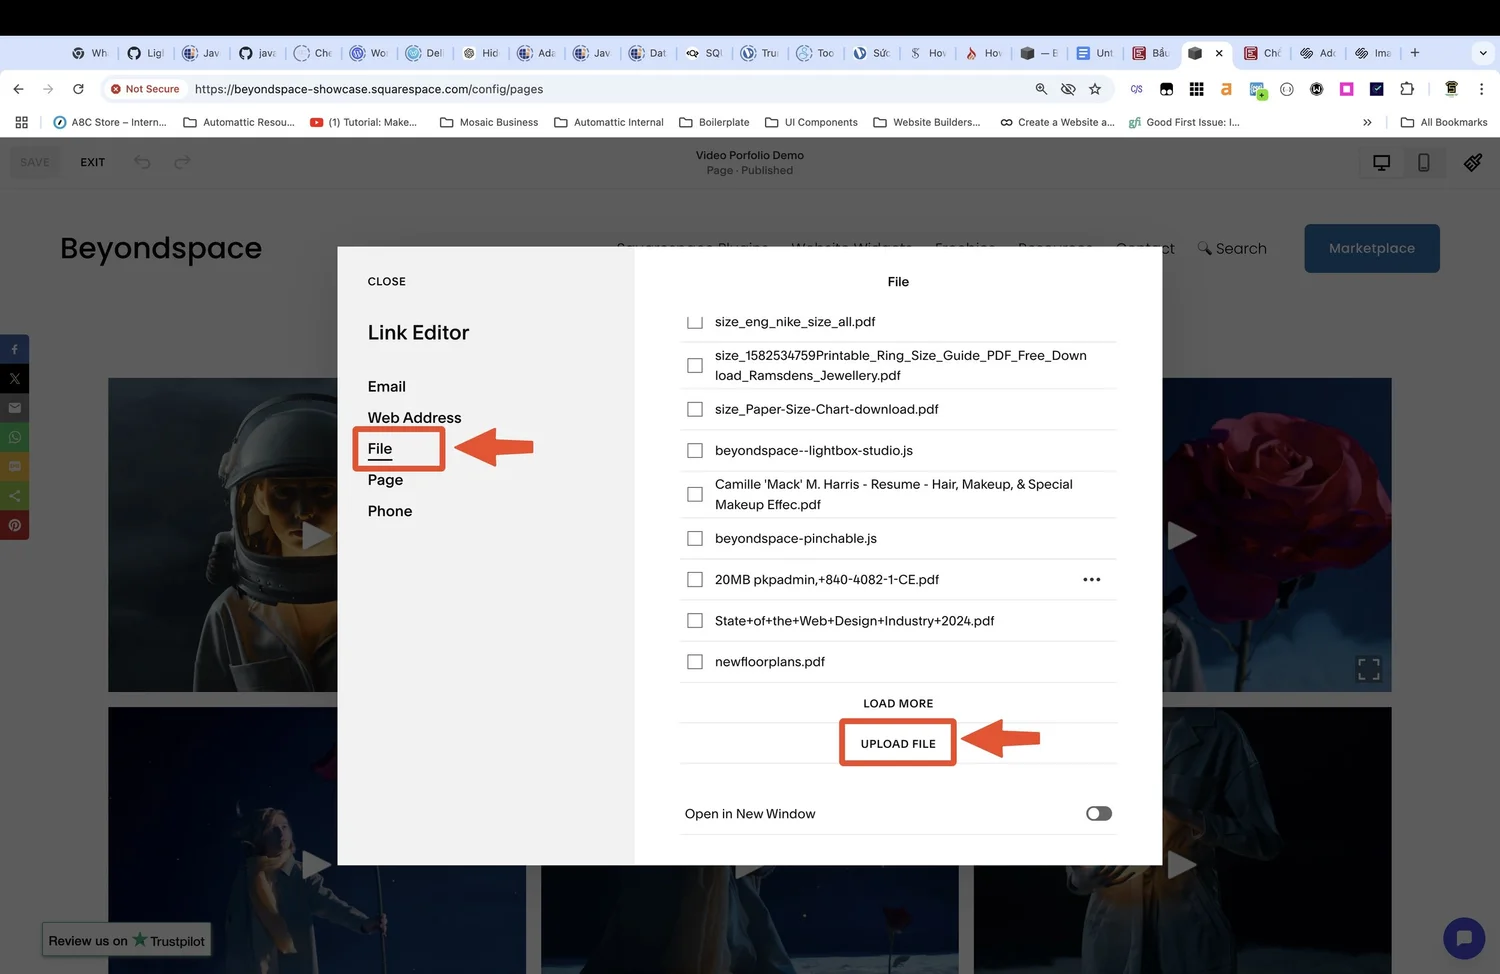1500x974 pixels.
Task: Open the Review us on Trustpilot link
Action: click(x=126, y=940)
